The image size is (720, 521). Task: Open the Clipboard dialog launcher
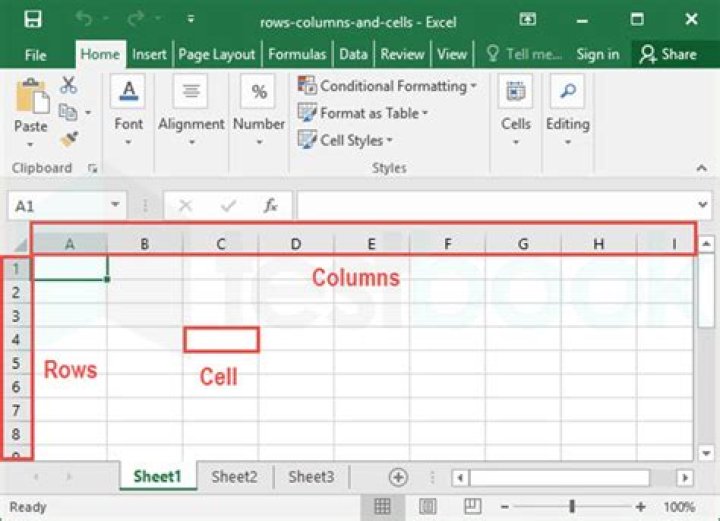[92, 168]
